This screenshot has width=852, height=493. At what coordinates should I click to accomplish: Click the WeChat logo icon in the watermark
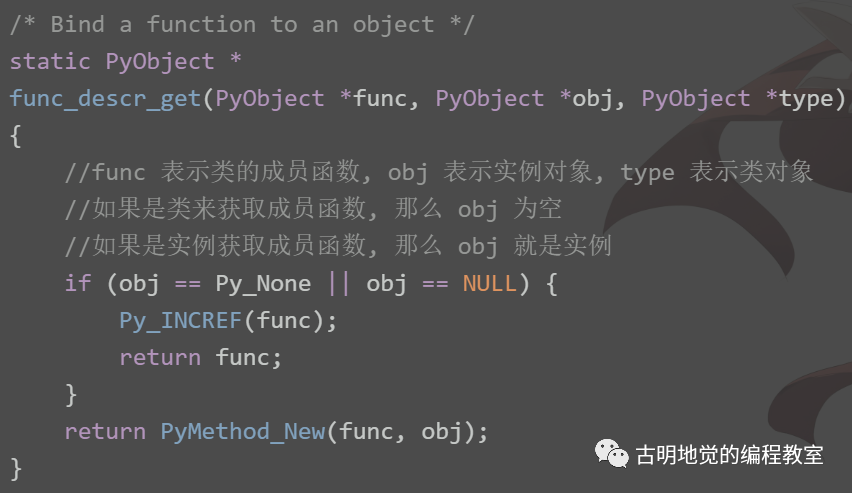pos(611,453)
